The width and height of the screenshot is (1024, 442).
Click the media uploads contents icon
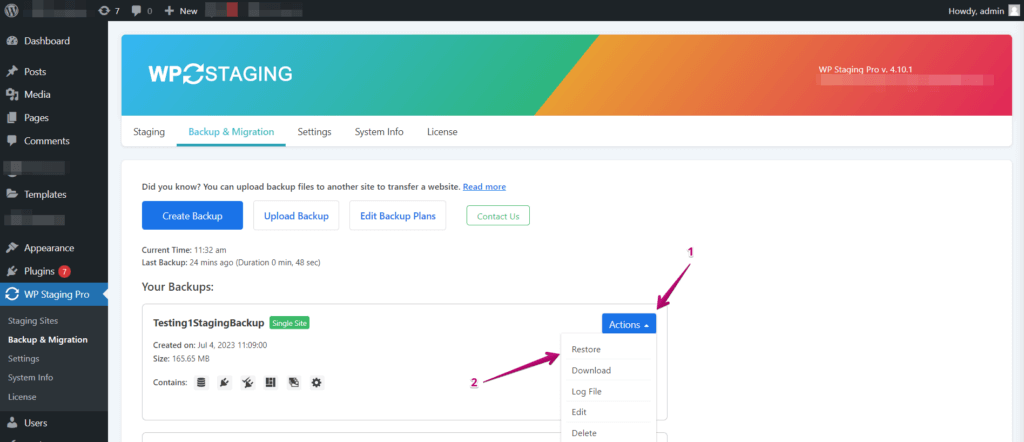(x=294, y=383)
